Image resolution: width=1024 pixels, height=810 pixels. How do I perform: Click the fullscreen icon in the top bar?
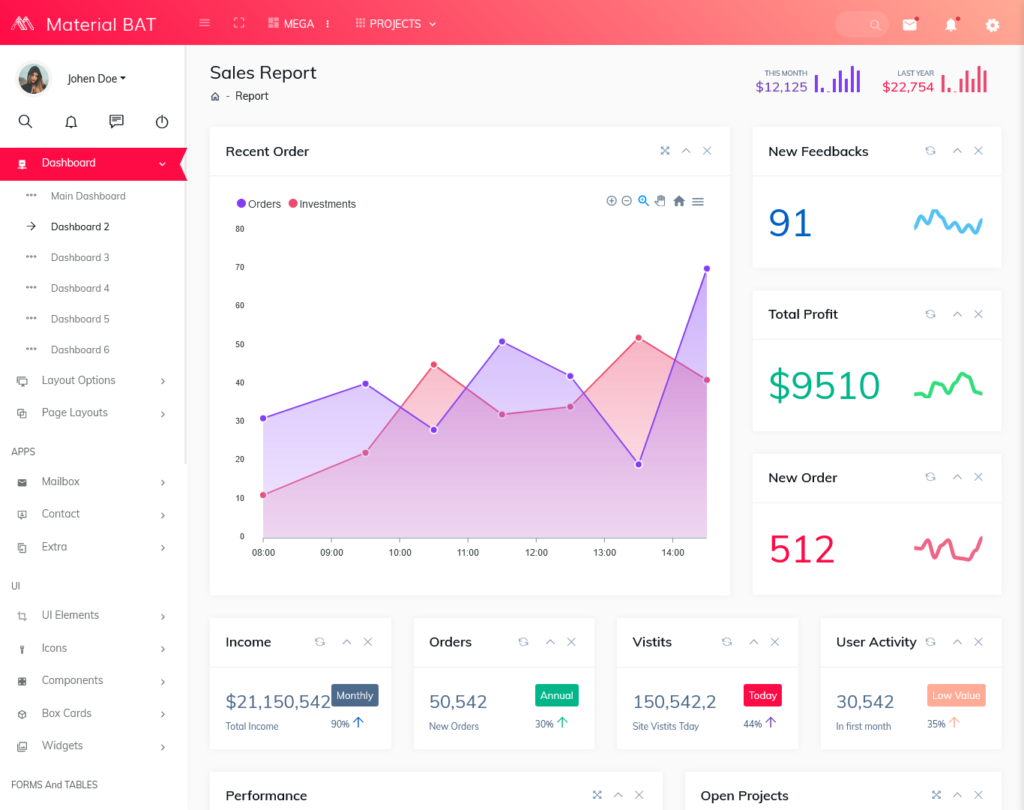(x=239, y=23)
